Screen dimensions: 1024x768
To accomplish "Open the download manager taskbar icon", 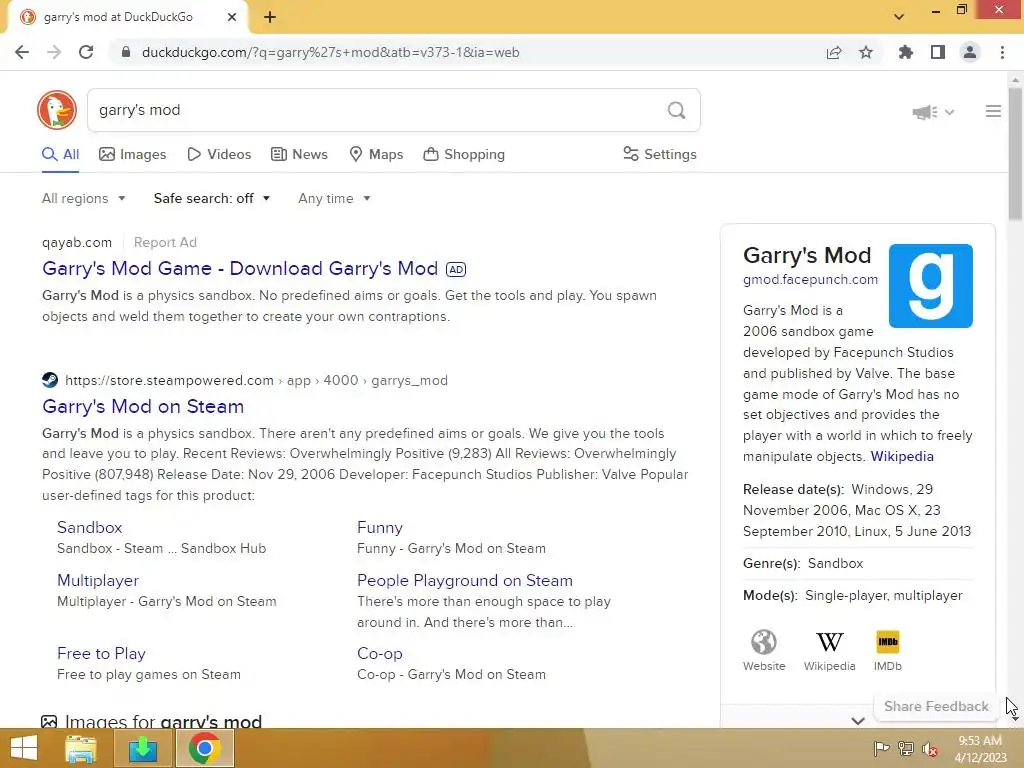I will 142,749.
